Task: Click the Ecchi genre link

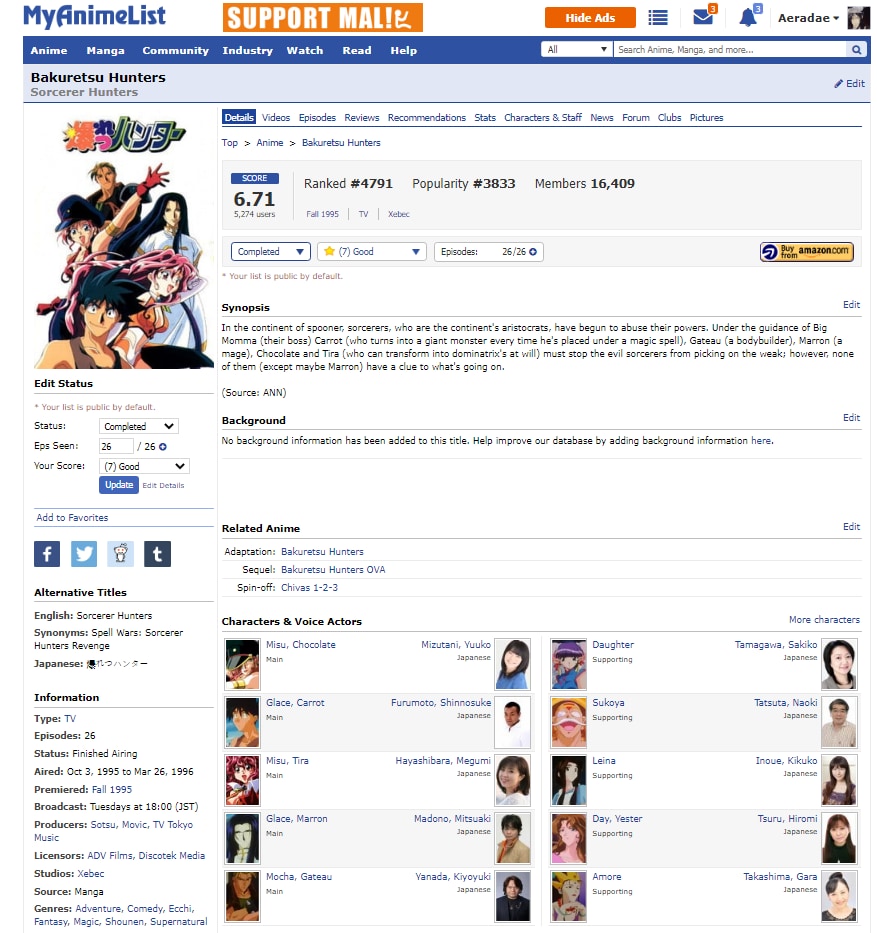Action: coord(180,909)
